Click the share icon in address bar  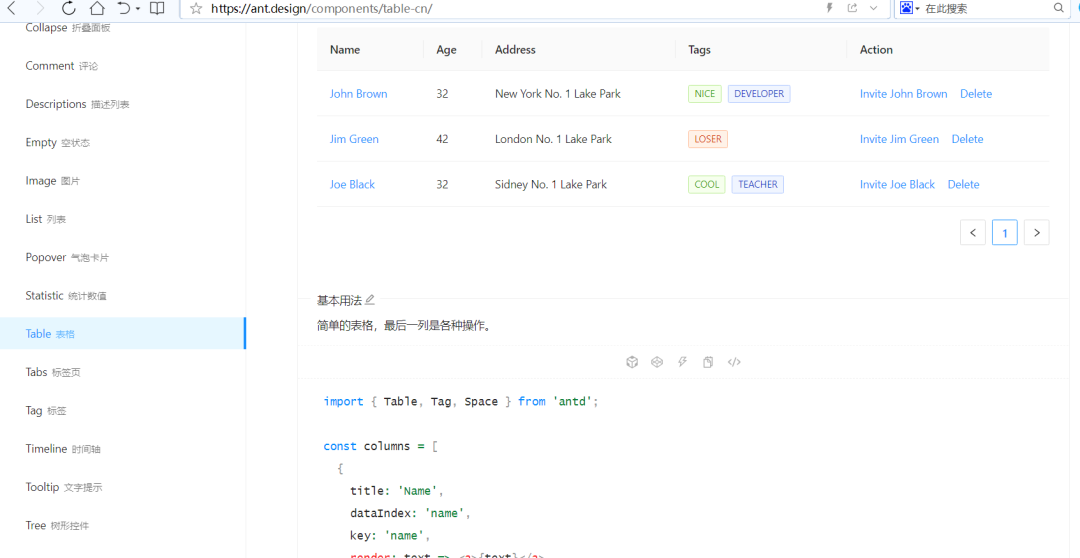tap(853, 8)
